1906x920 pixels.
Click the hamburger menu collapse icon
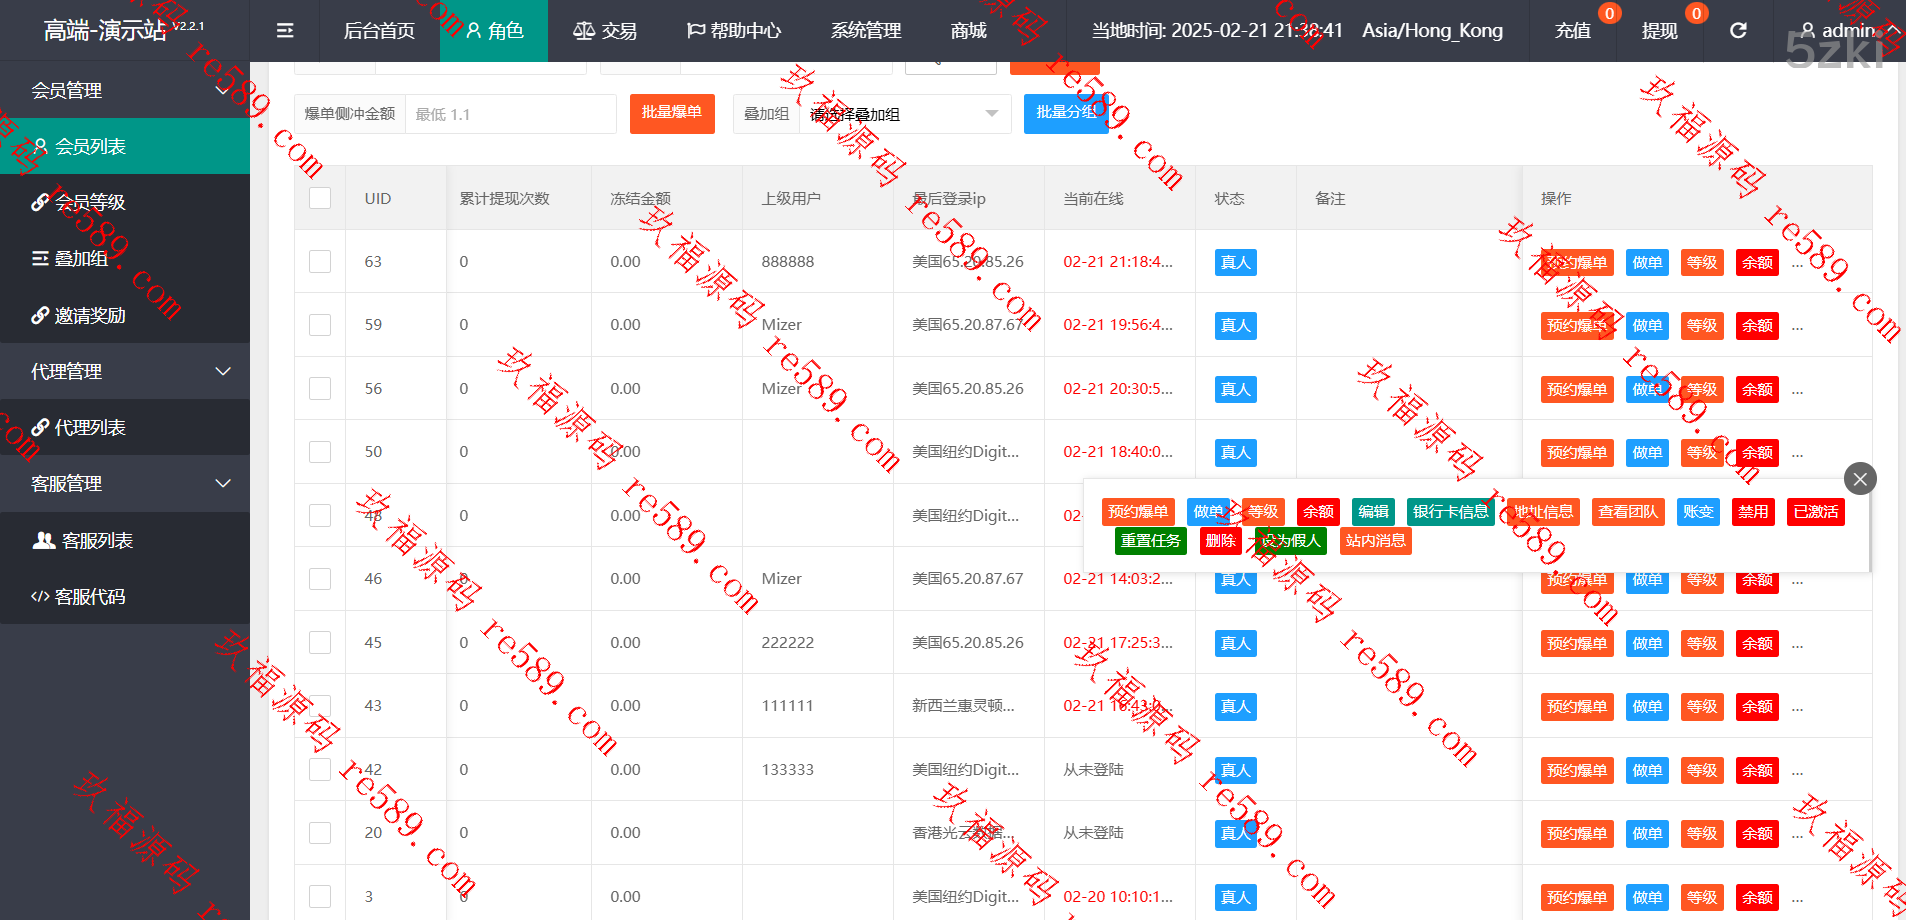[x=285, y=31]
